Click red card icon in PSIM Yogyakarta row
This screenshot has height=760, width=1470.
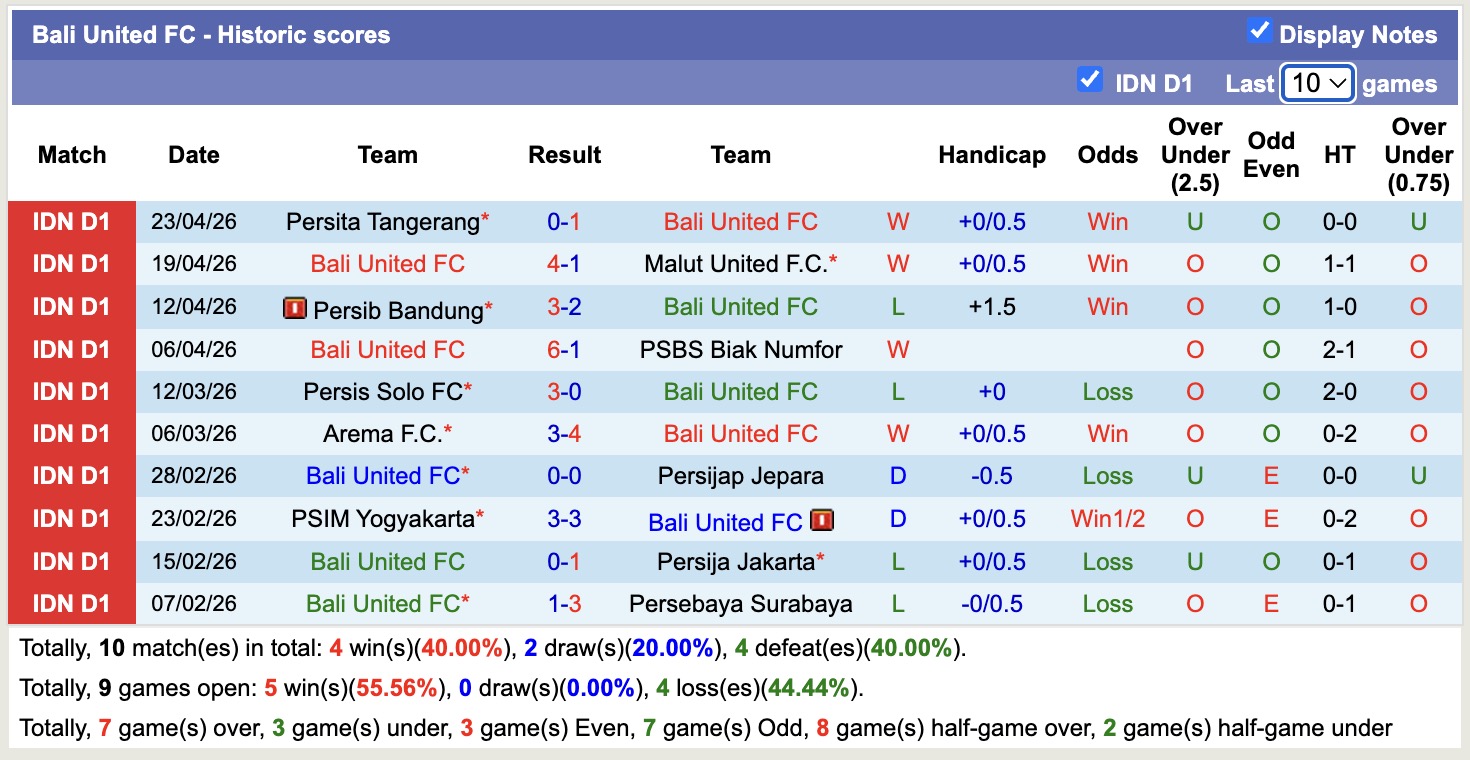point(822,521)
